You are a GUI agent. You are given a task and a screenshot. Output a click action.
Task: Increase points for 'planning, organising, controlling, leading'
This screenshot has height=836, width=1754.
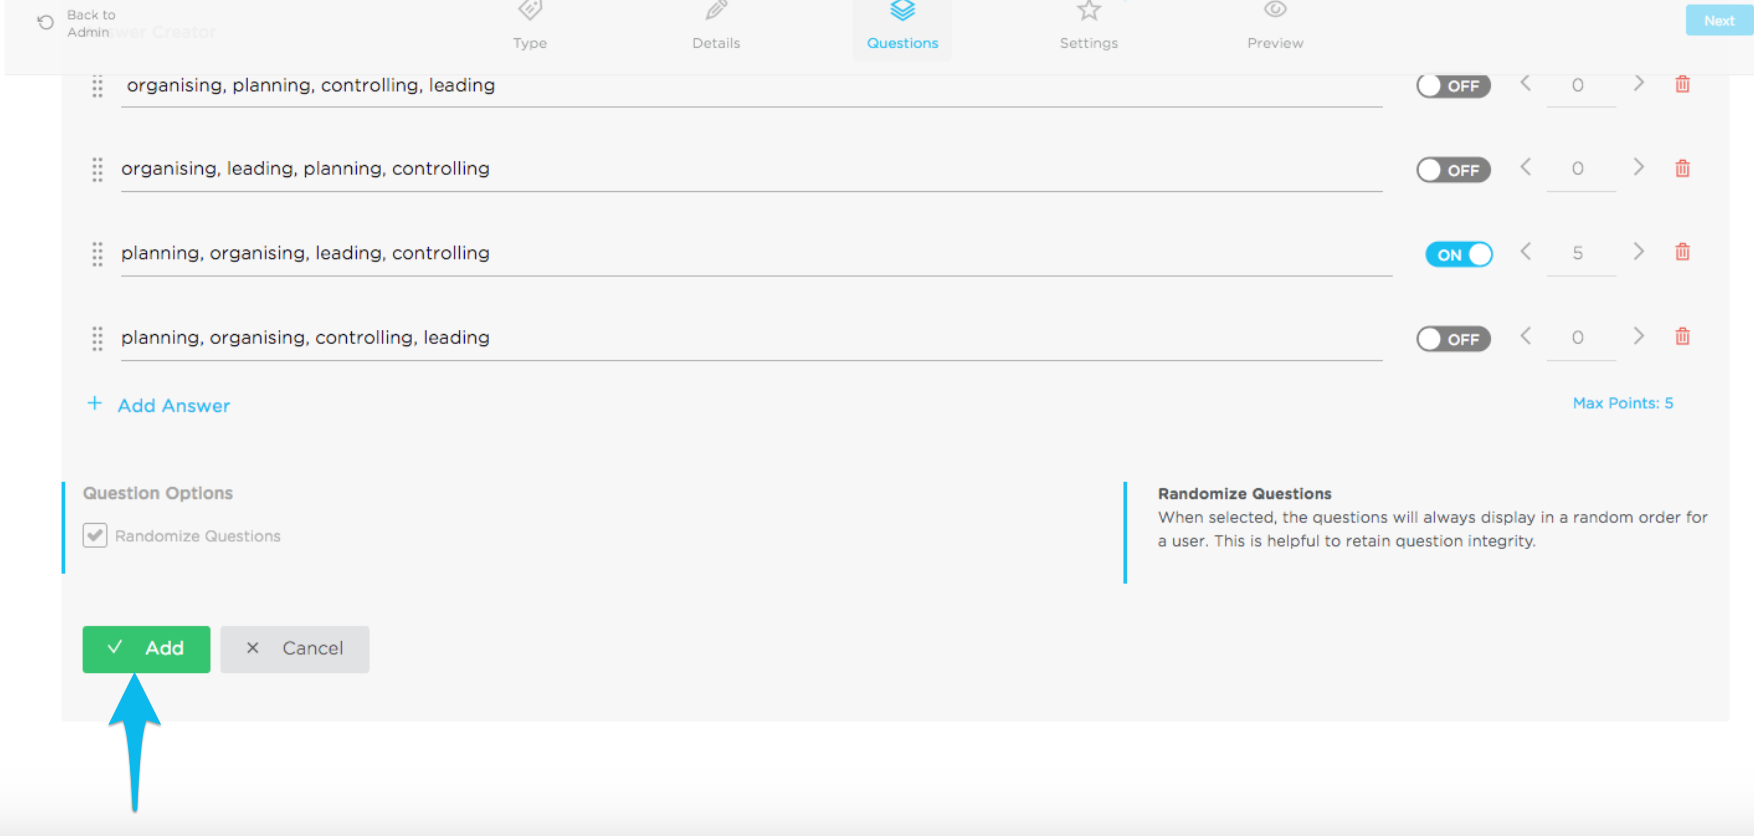(x=1638, y=336)
